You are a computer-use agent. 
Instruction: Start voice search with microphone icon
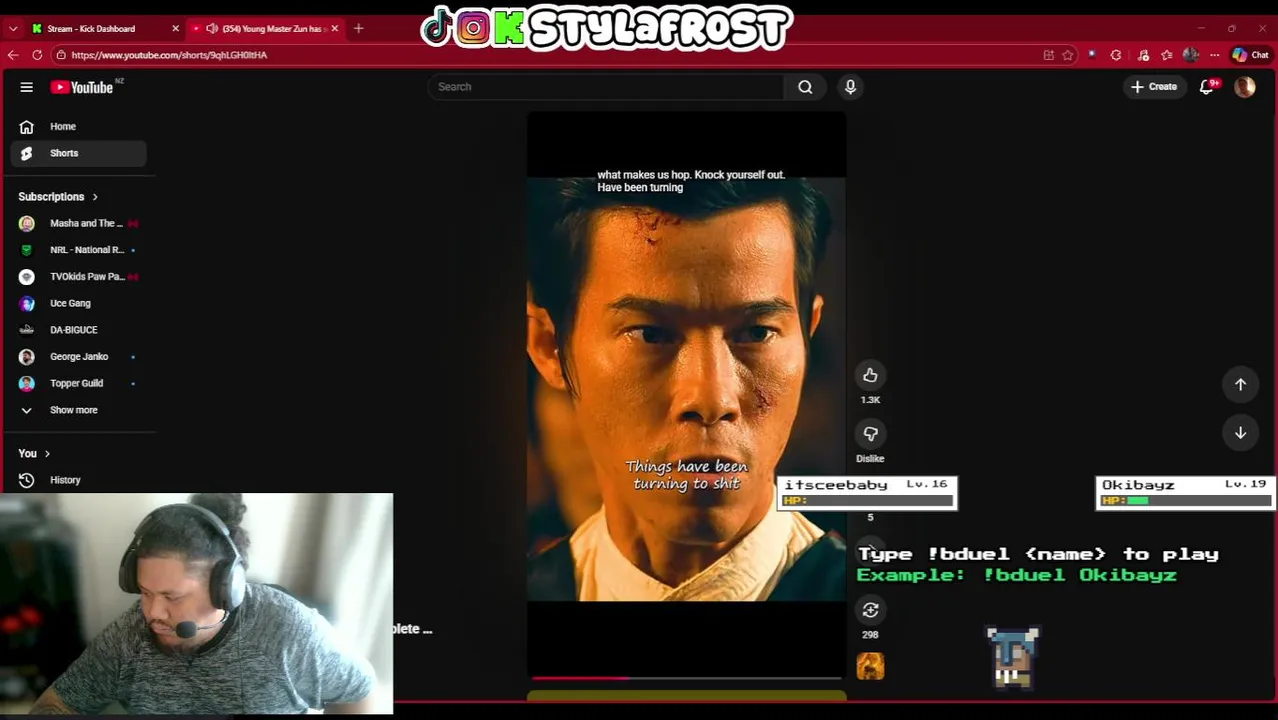point(850,87)
